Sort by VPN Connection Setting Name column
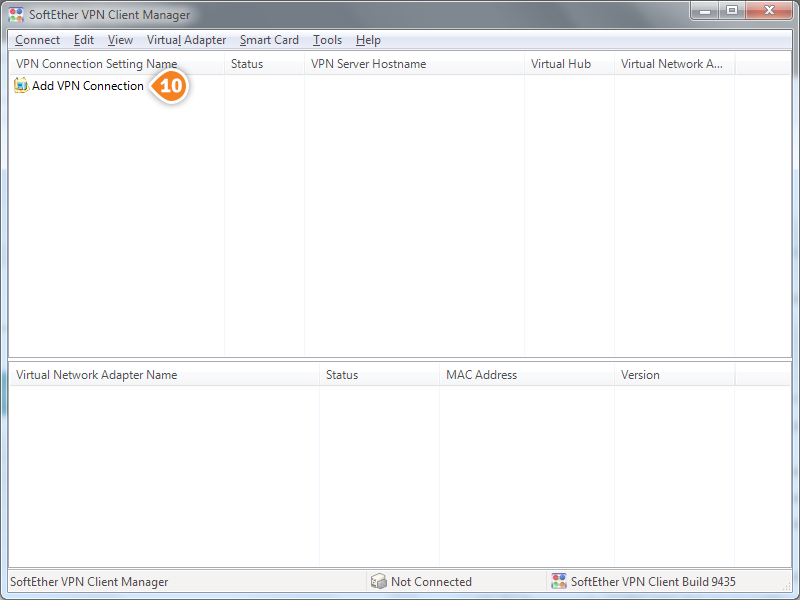Screen dimensions: 800x600 point(117,64)
